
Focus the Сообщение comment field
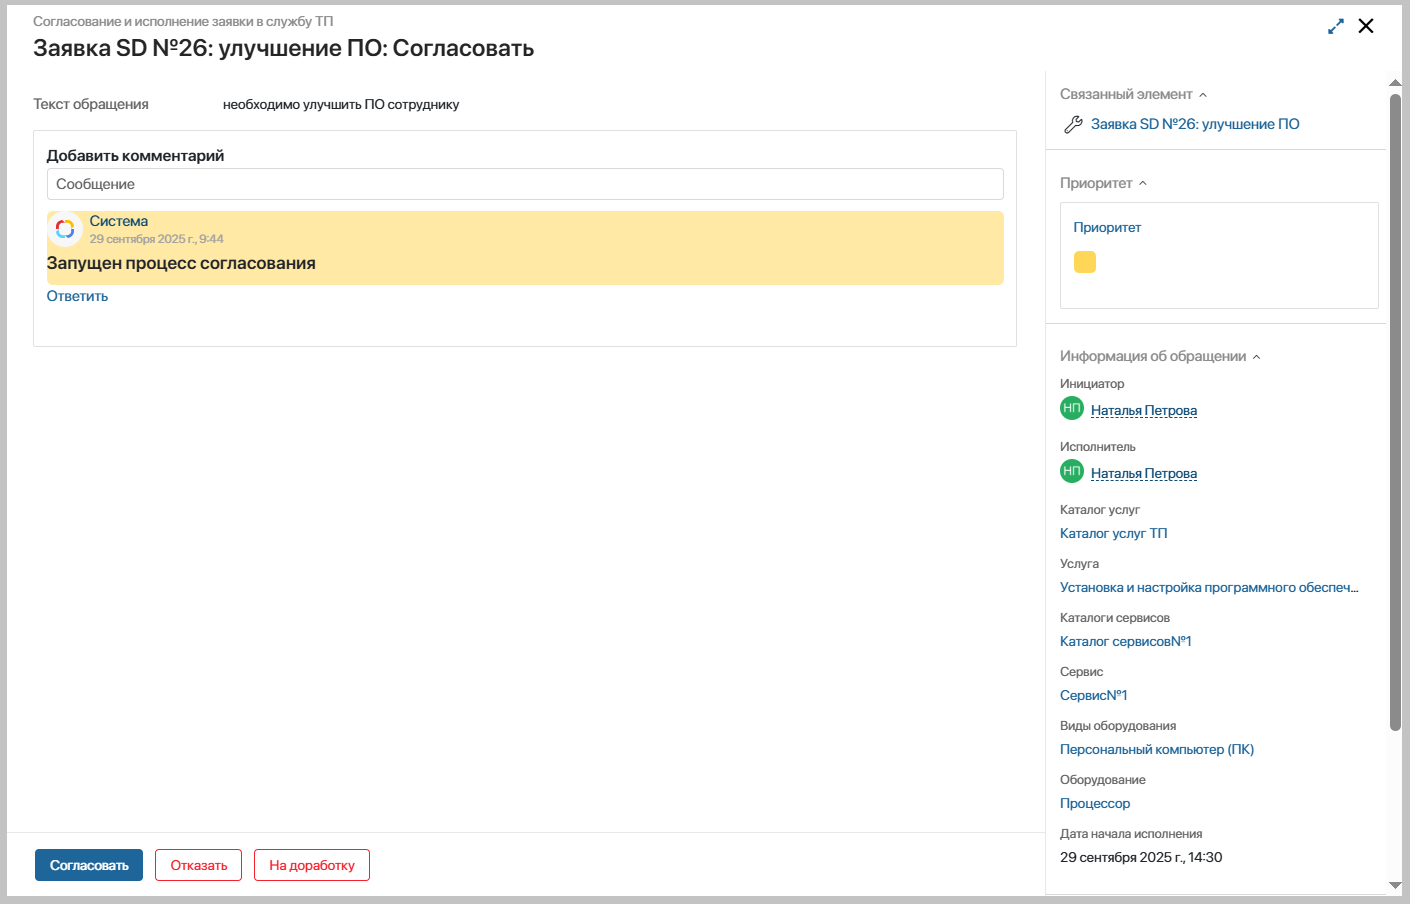(x=525, y=184)
